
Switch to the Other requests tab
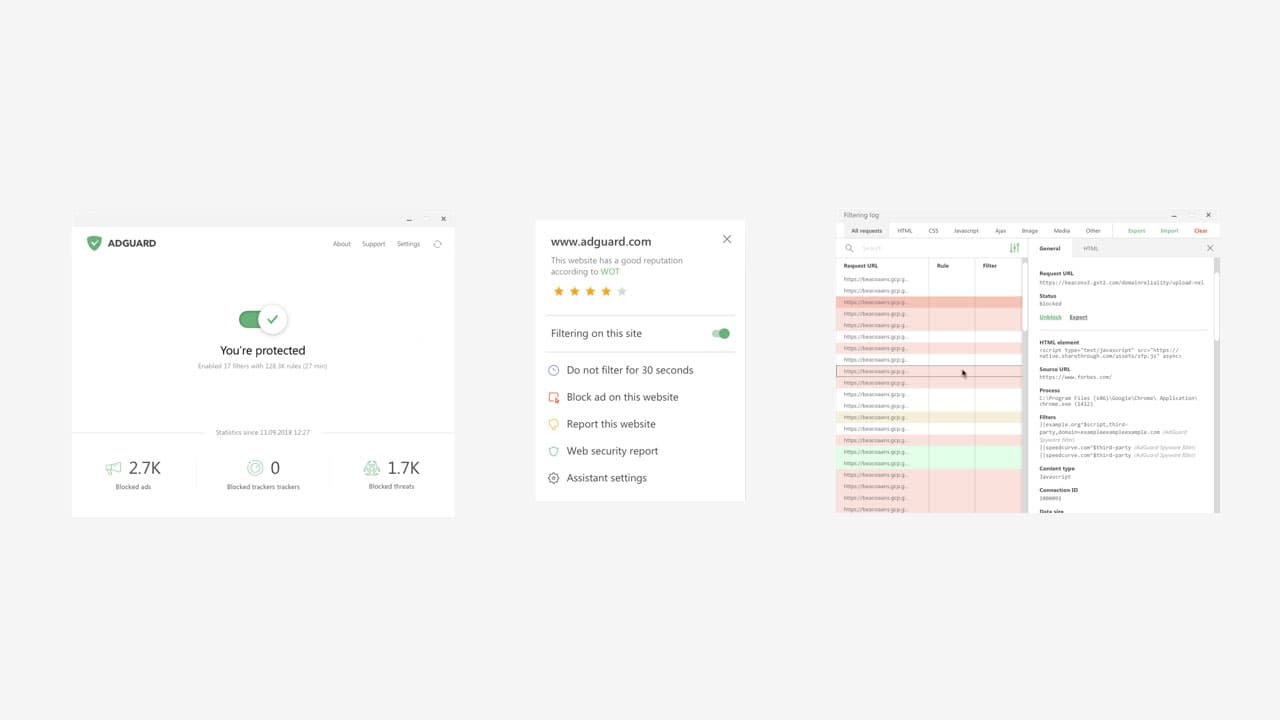click(1093, 231)
